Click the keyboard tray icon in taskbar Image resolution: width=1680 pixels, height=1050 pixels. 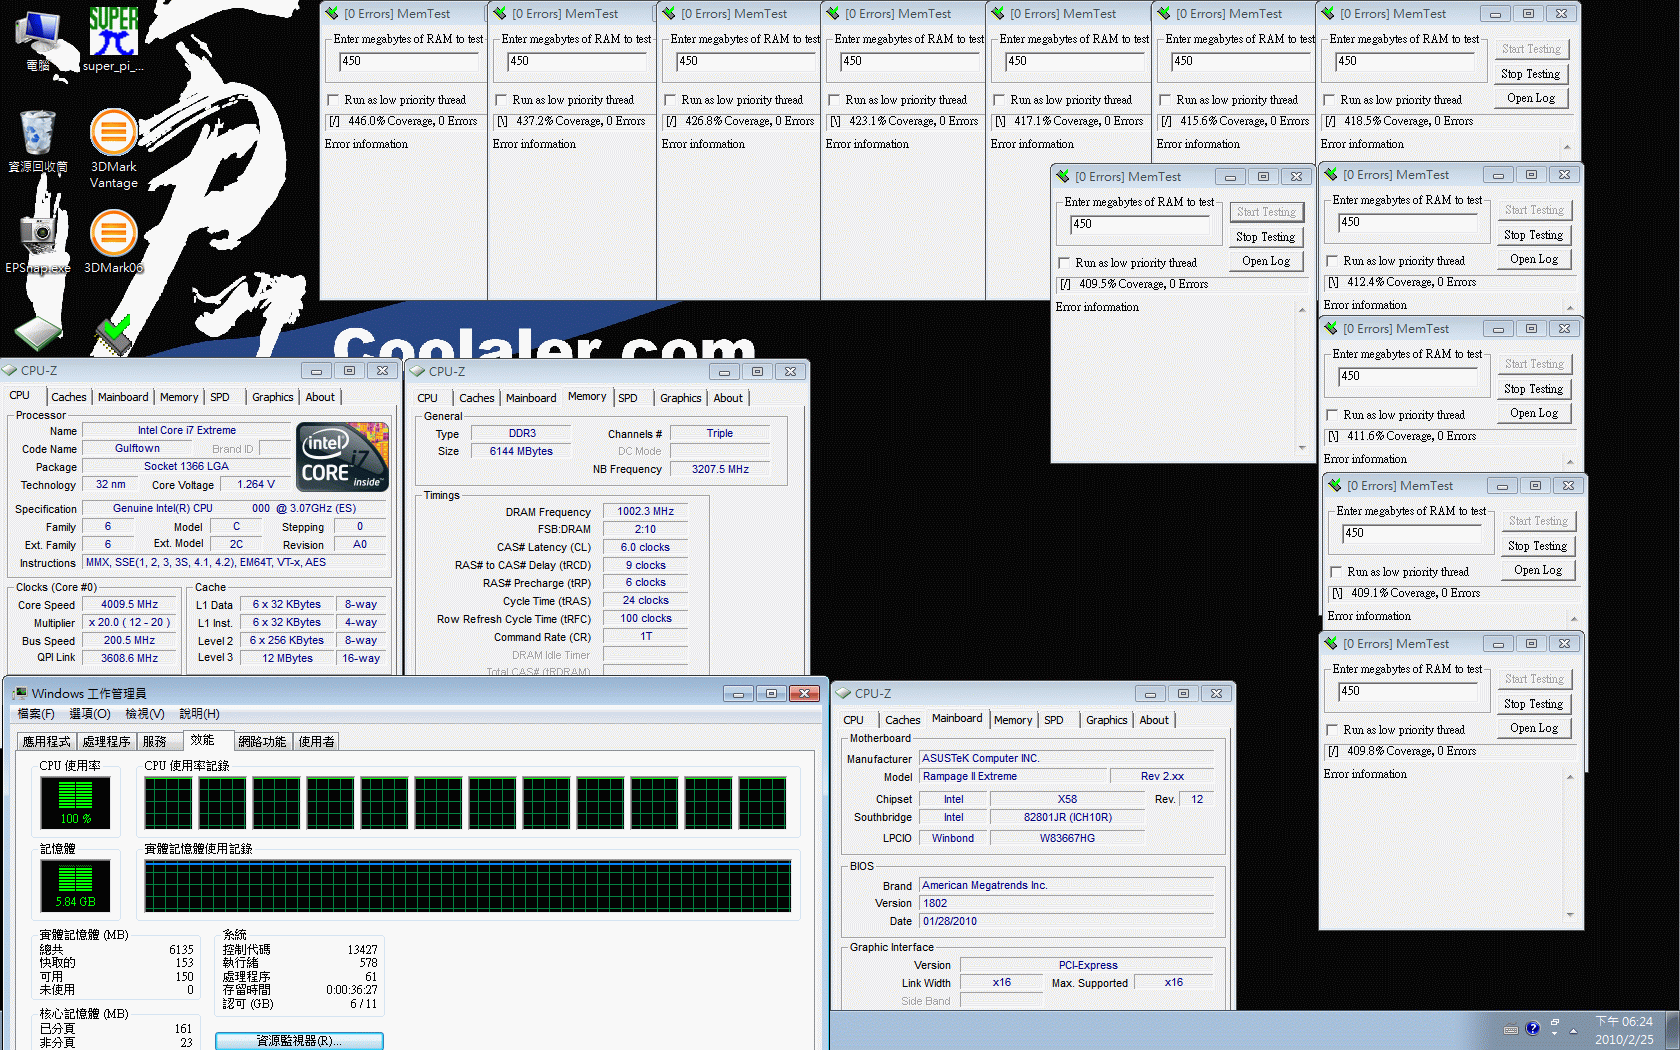tap(1511, 1029)
